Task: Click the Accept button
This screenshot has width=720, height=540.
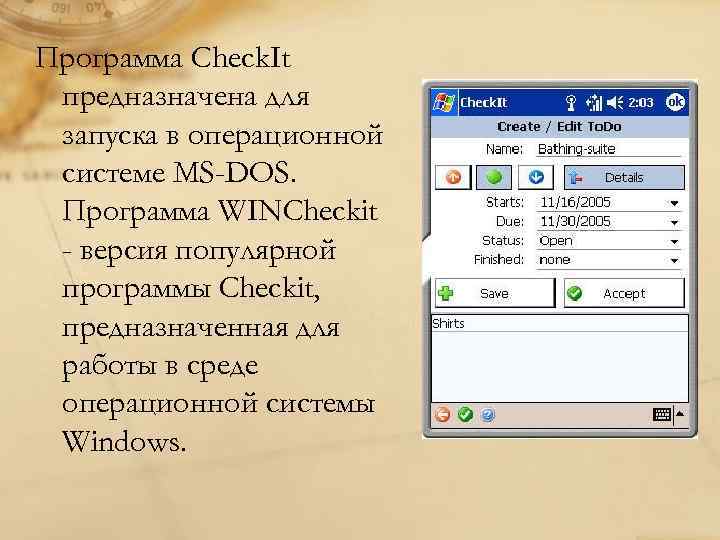Action: pyautogui.click(x=624, y=293)
